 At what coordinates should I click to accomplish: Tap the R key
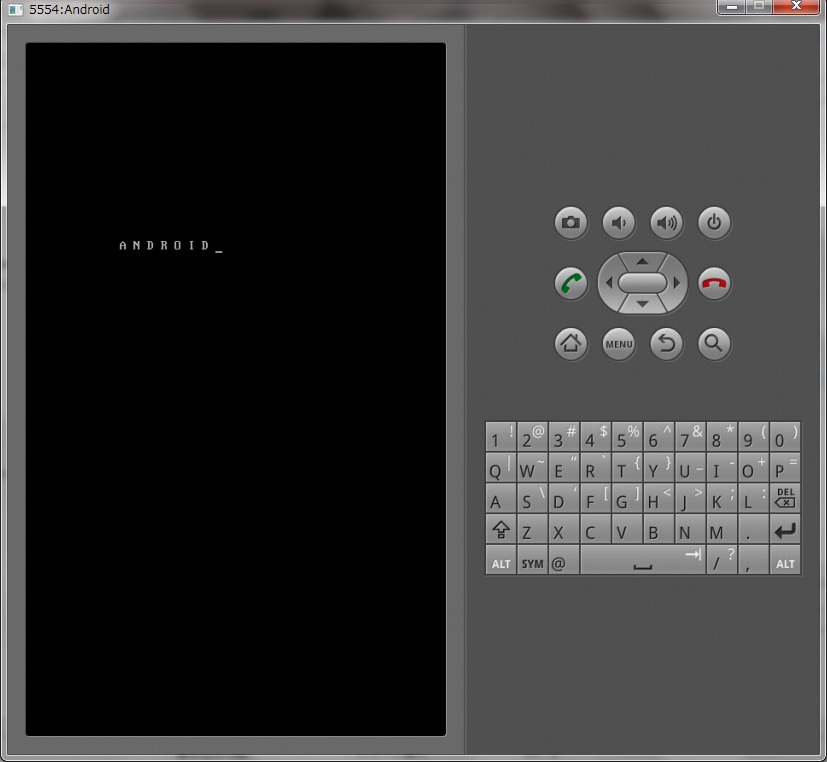[x=595, y=467]
